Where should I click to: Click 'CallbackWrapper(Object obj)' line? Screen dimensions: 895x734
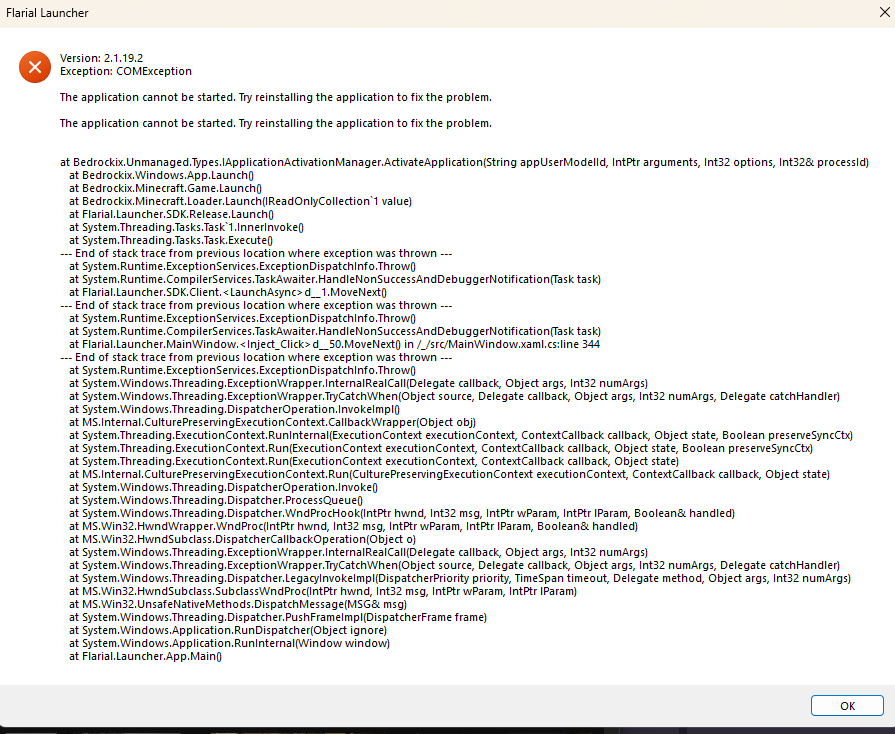(272, 422)
